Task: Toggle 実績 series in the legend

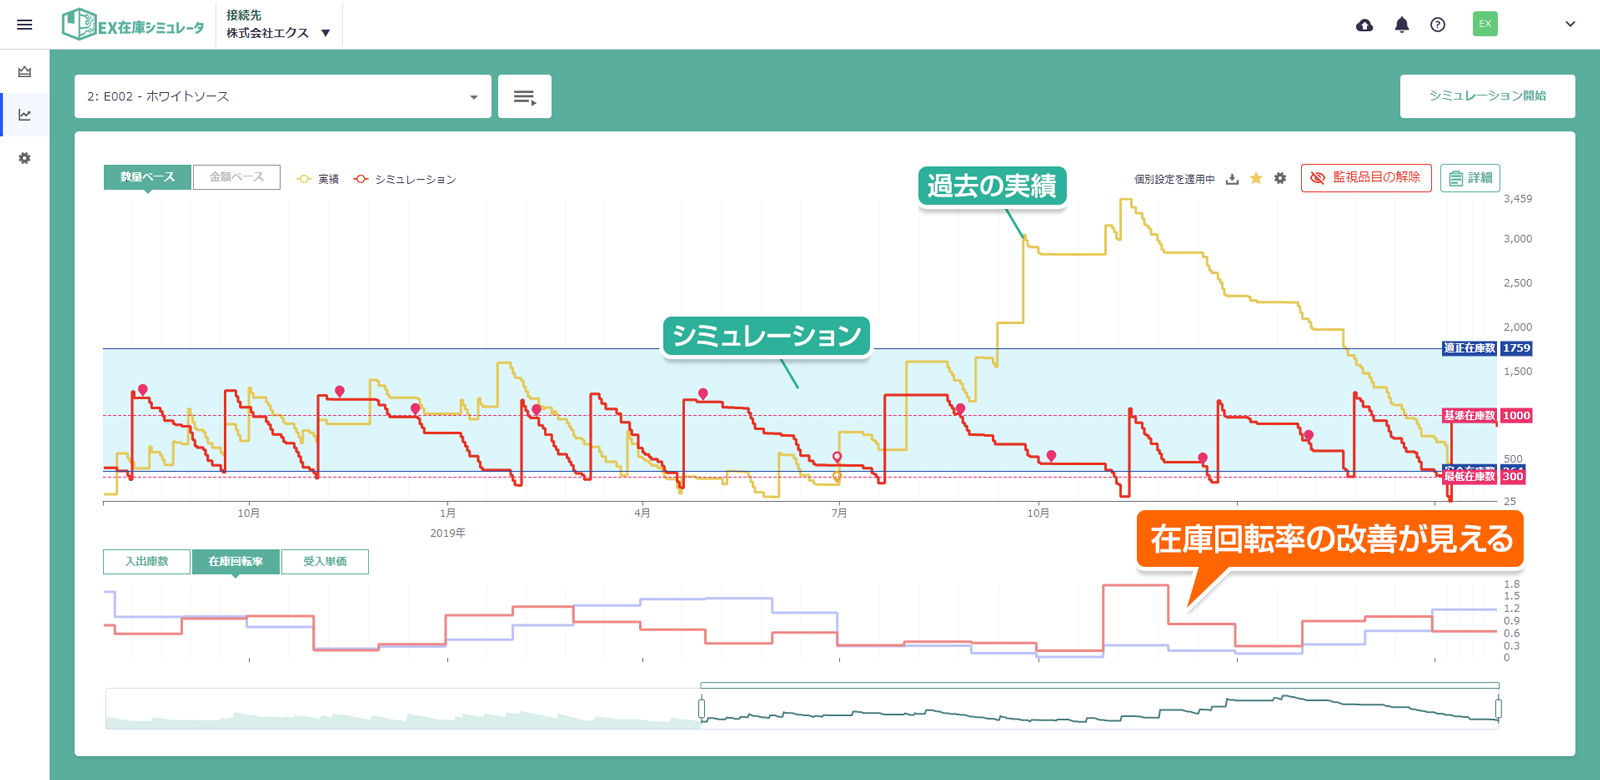Action: point(318,179)
